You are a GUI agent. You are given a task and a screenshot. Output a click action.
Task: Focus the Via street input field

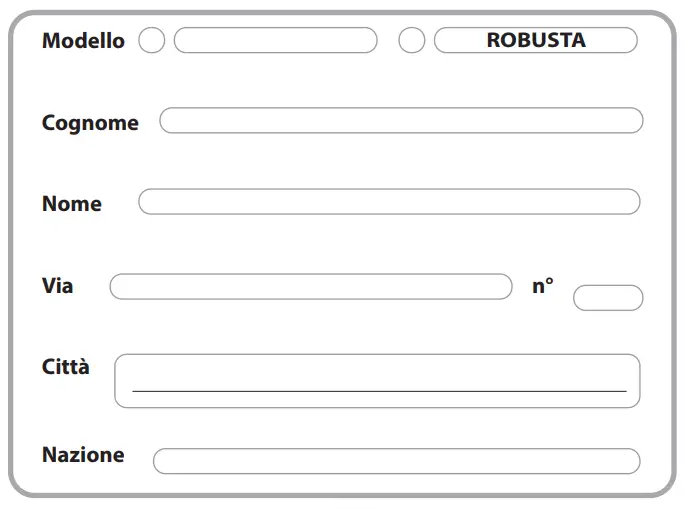310,287
